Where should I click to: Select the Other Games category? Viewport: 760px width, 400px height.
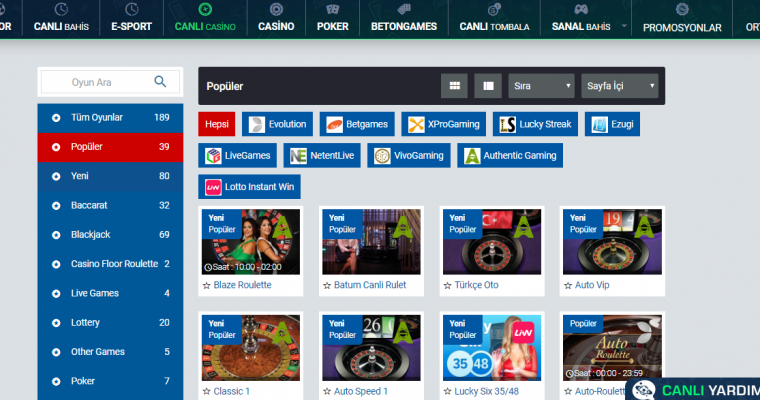pyautogui.click(x=111, y=352)
